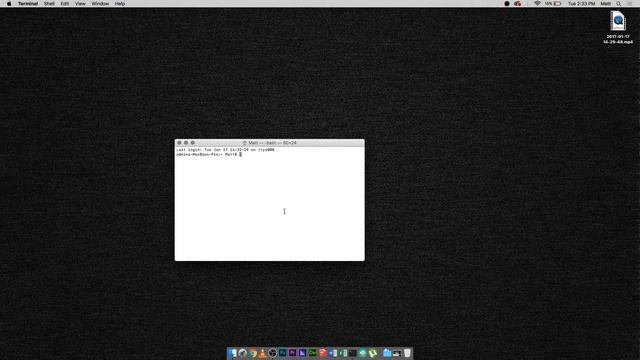The width and height of the screenshot is (640, 360).
Task: Click the Creative Cloud menu bar icon
Action: [518, 4]
